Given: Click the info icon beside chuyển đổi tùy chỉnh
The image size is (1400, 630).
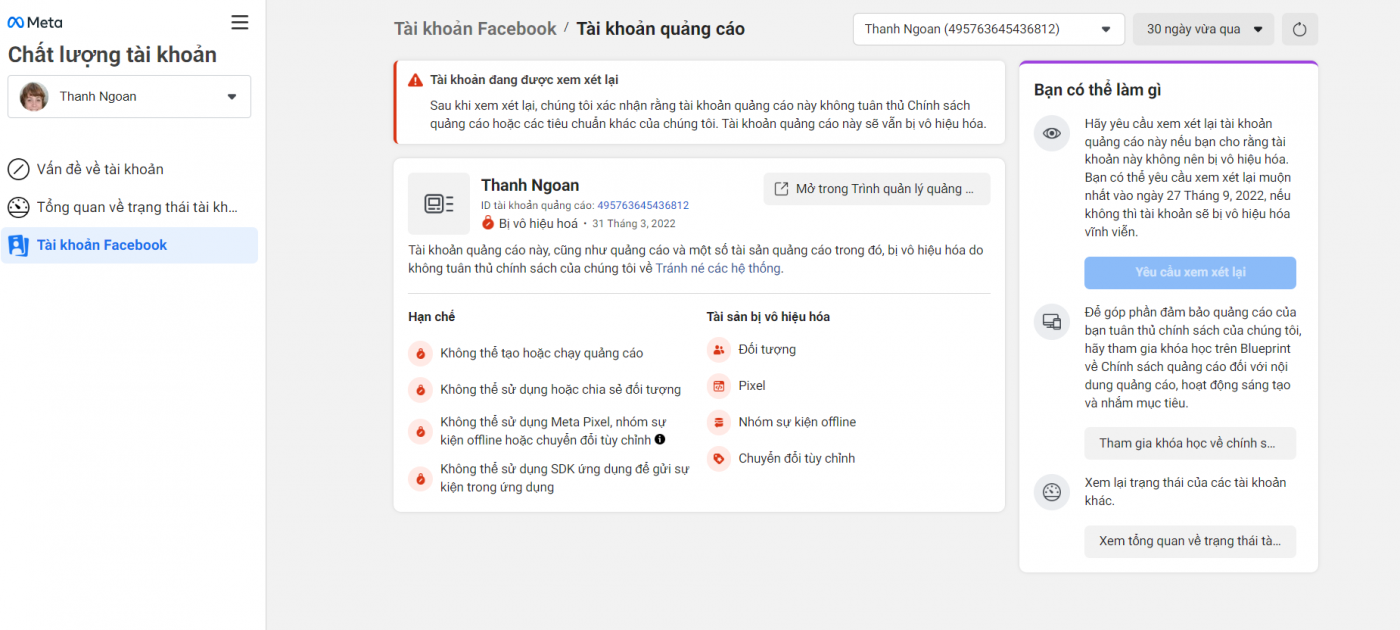Looking at the screenshot, I should (660, 440).
